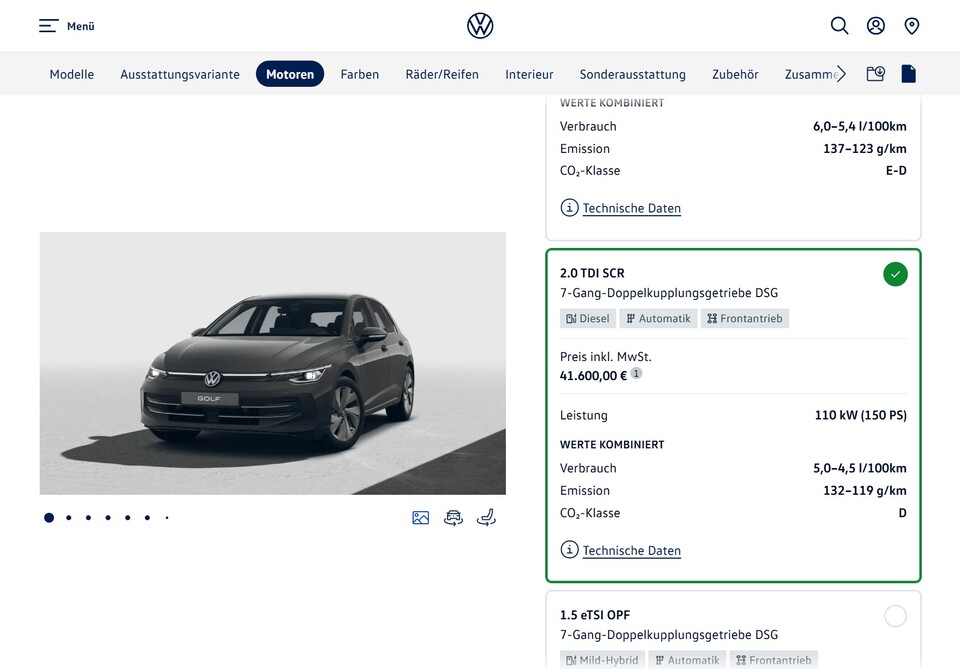The width and height of the screenshot is (960, 669).
Task: Click the Volkswagen logo
Action: click(x=480, y=26)
